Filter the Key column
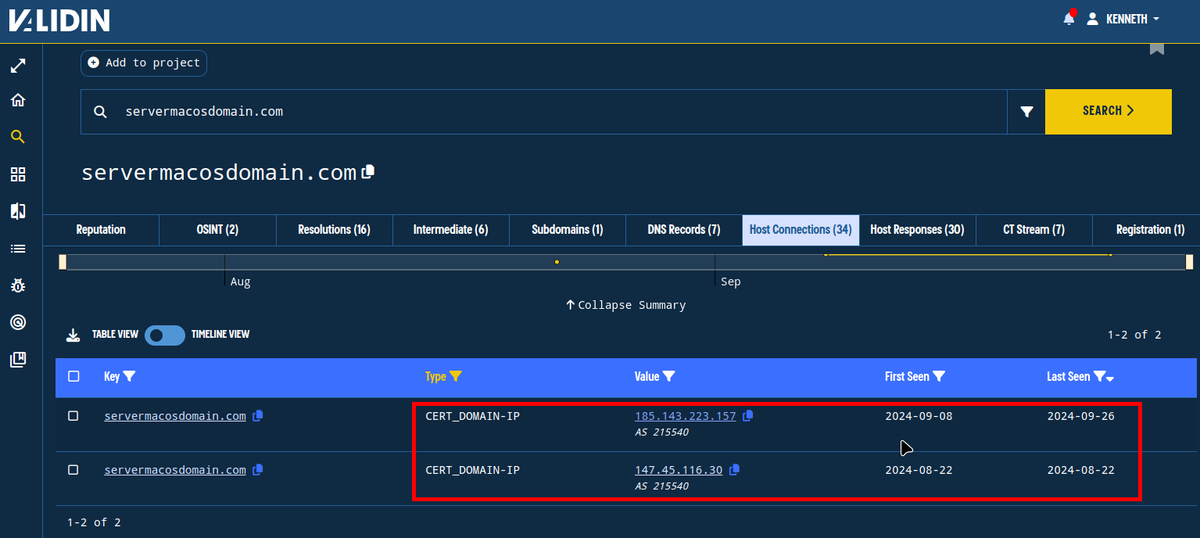1200x538 pixels. click(x=130, y=377)
